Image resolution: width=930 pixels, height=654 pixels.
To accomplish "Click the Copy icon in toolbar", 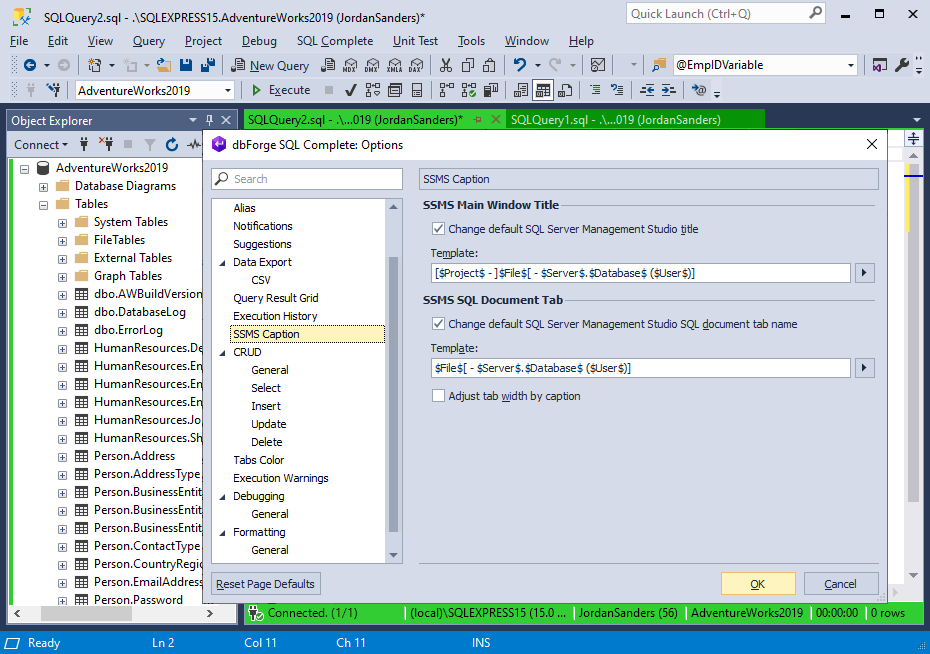I will pos(468,65).
